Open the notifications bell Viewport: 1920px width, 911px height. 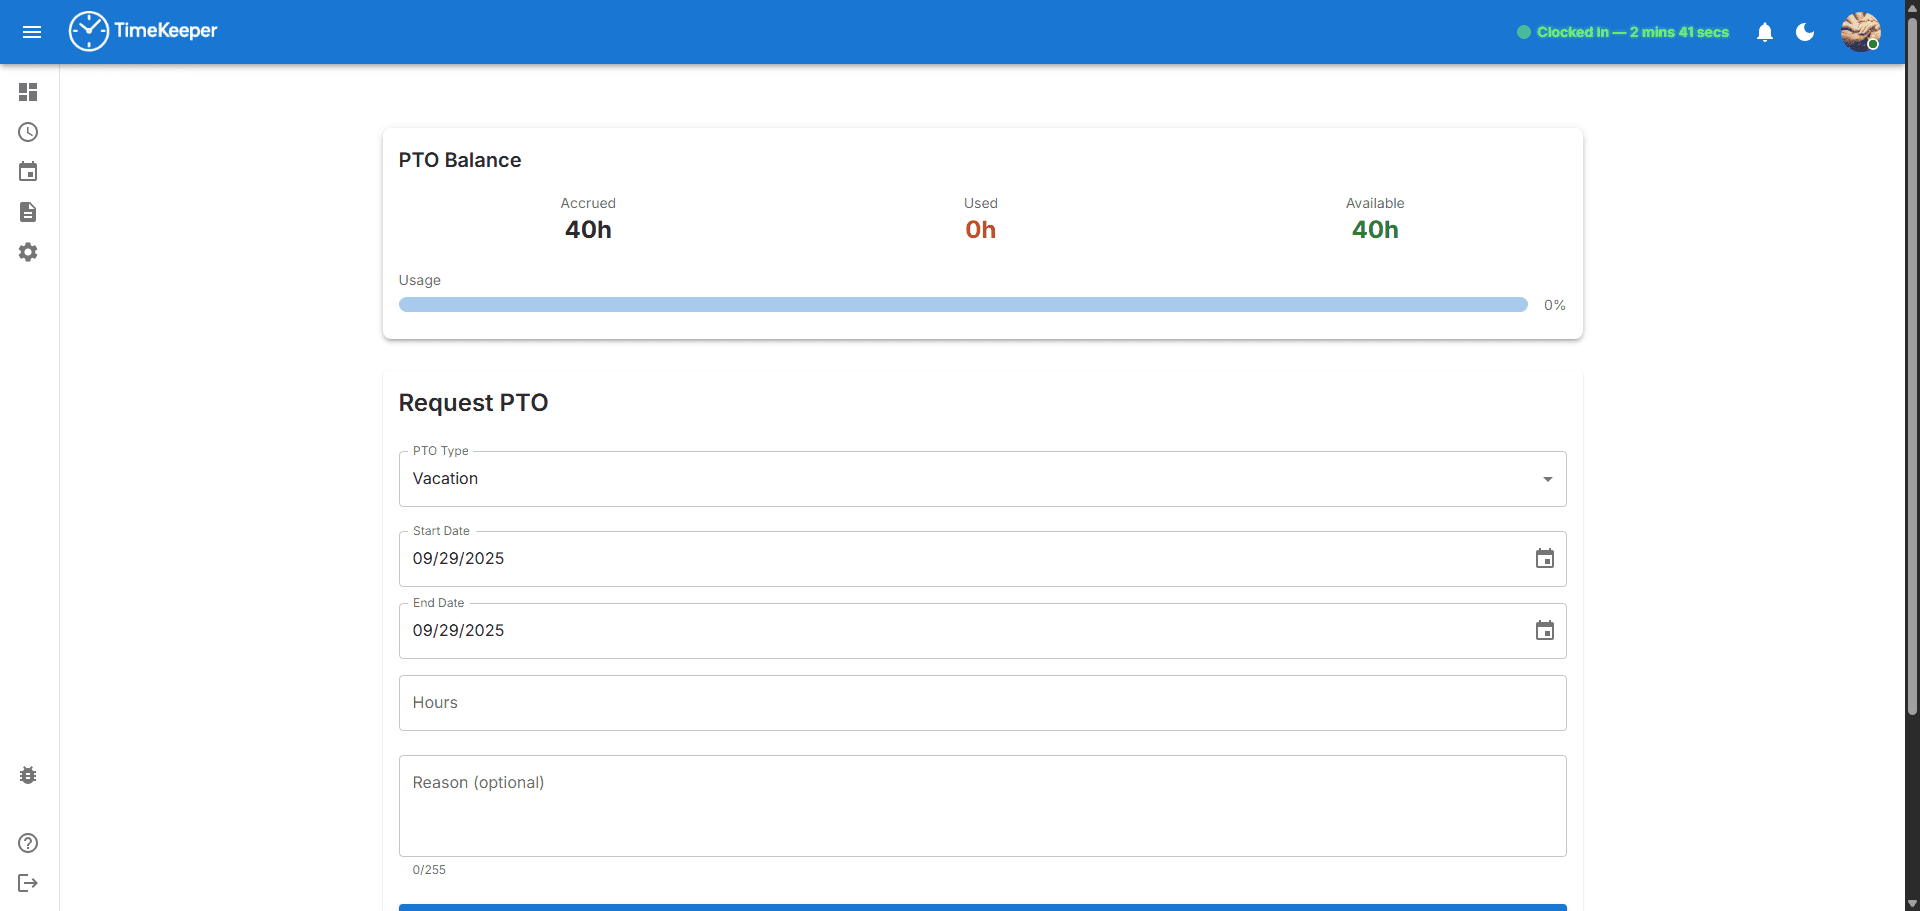point(1765,32)
